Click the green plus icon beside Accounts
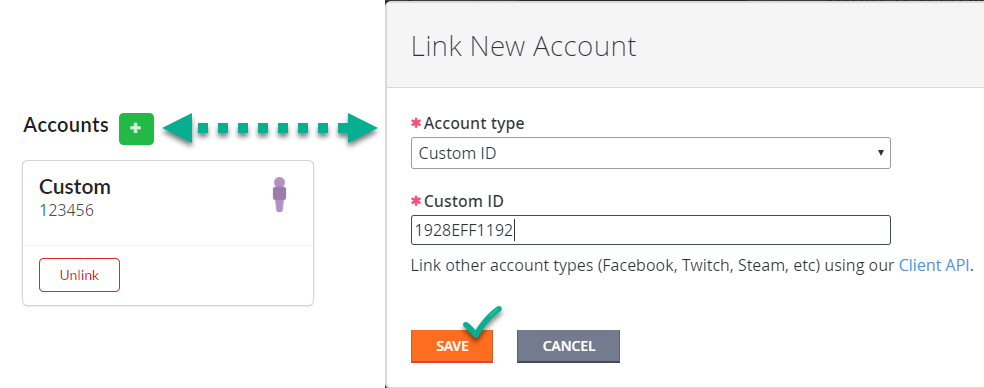 (136, 129)
